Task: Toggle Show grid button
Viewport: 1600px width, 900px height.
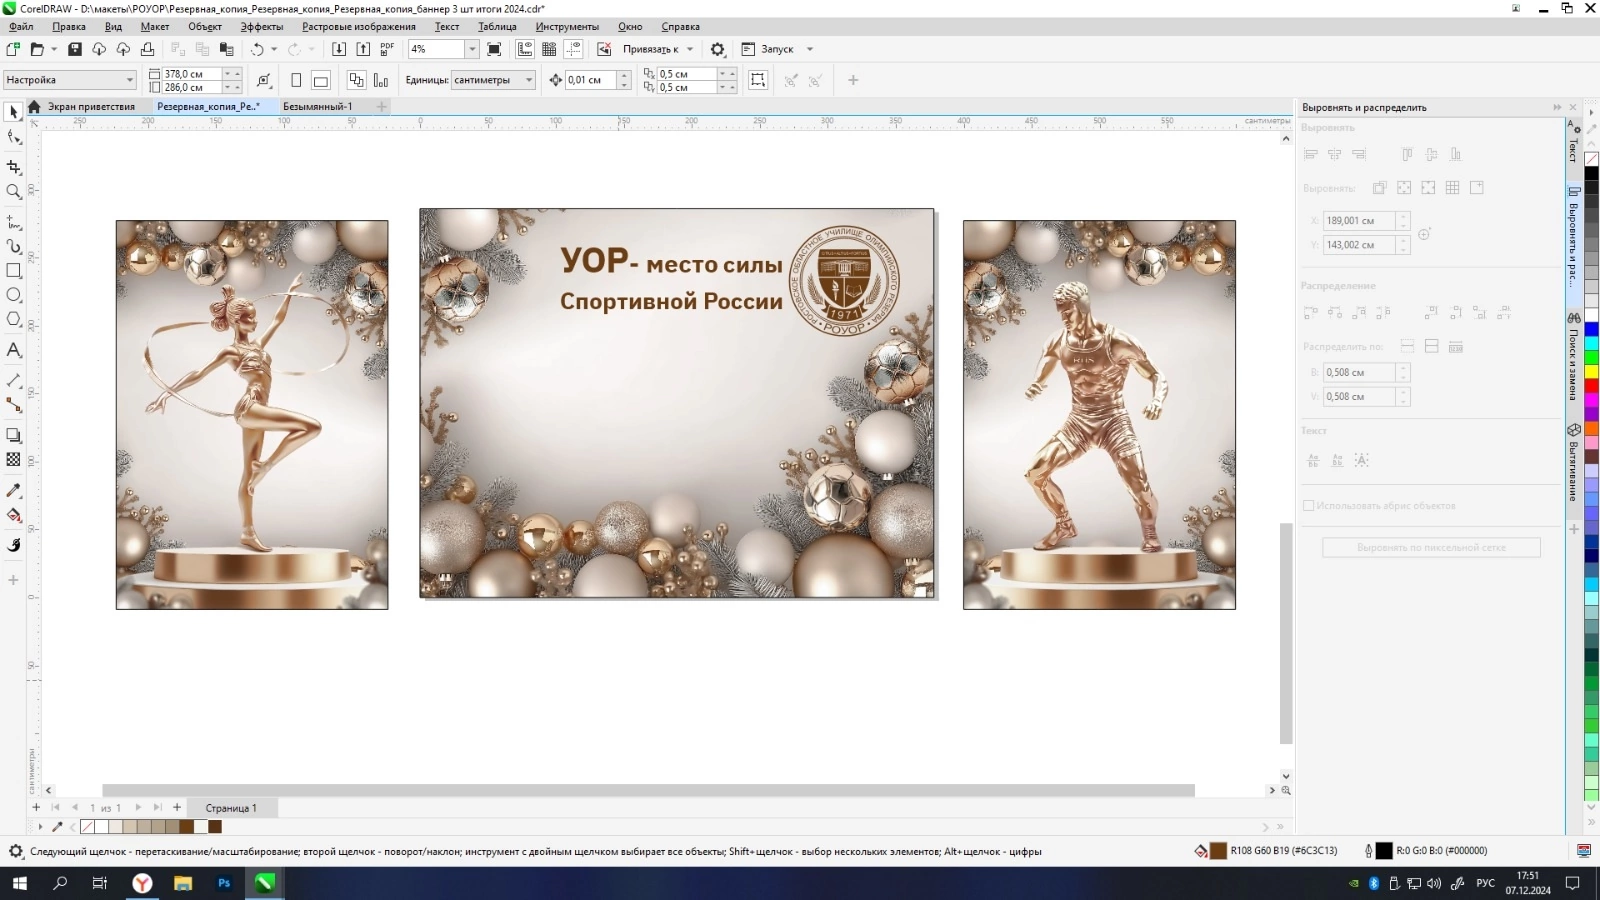Action: tap(549, 49)
